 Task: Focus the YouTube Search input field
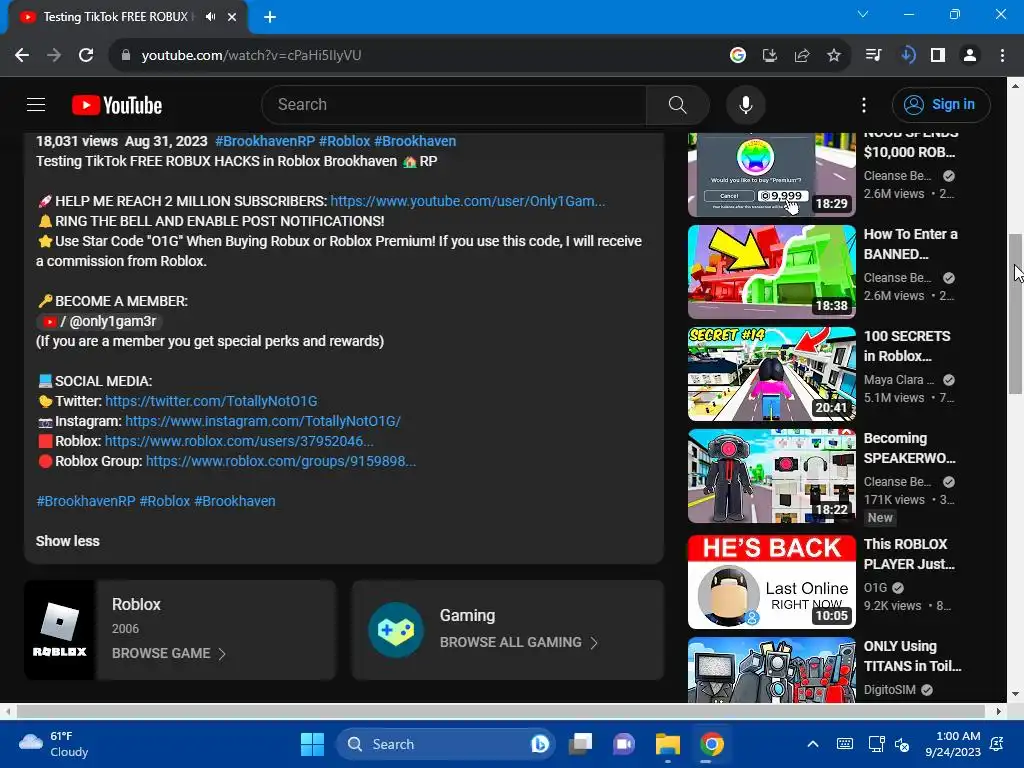point(455,104)
